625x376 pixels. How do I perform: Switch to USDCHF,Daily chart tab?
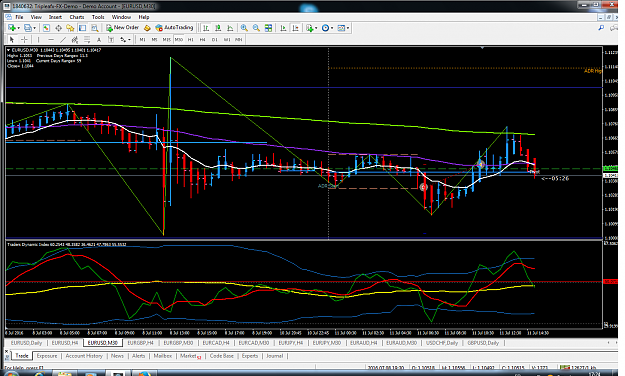pos(442,343)
